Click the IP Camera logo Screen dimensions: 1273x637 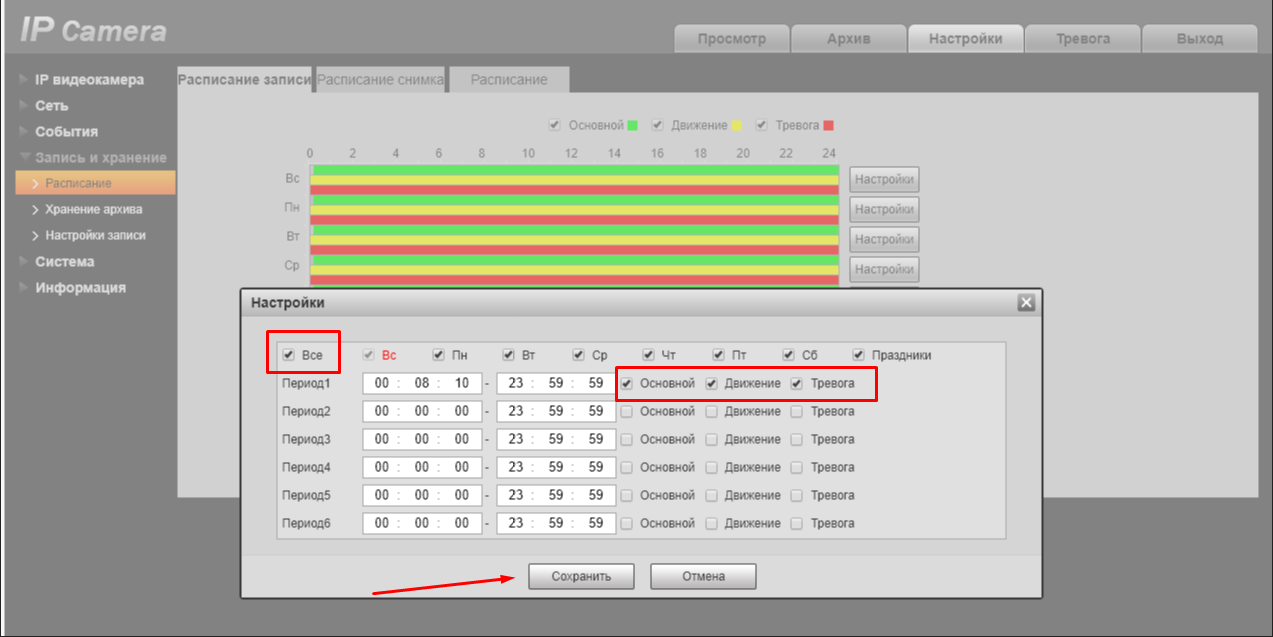[93, 30]
